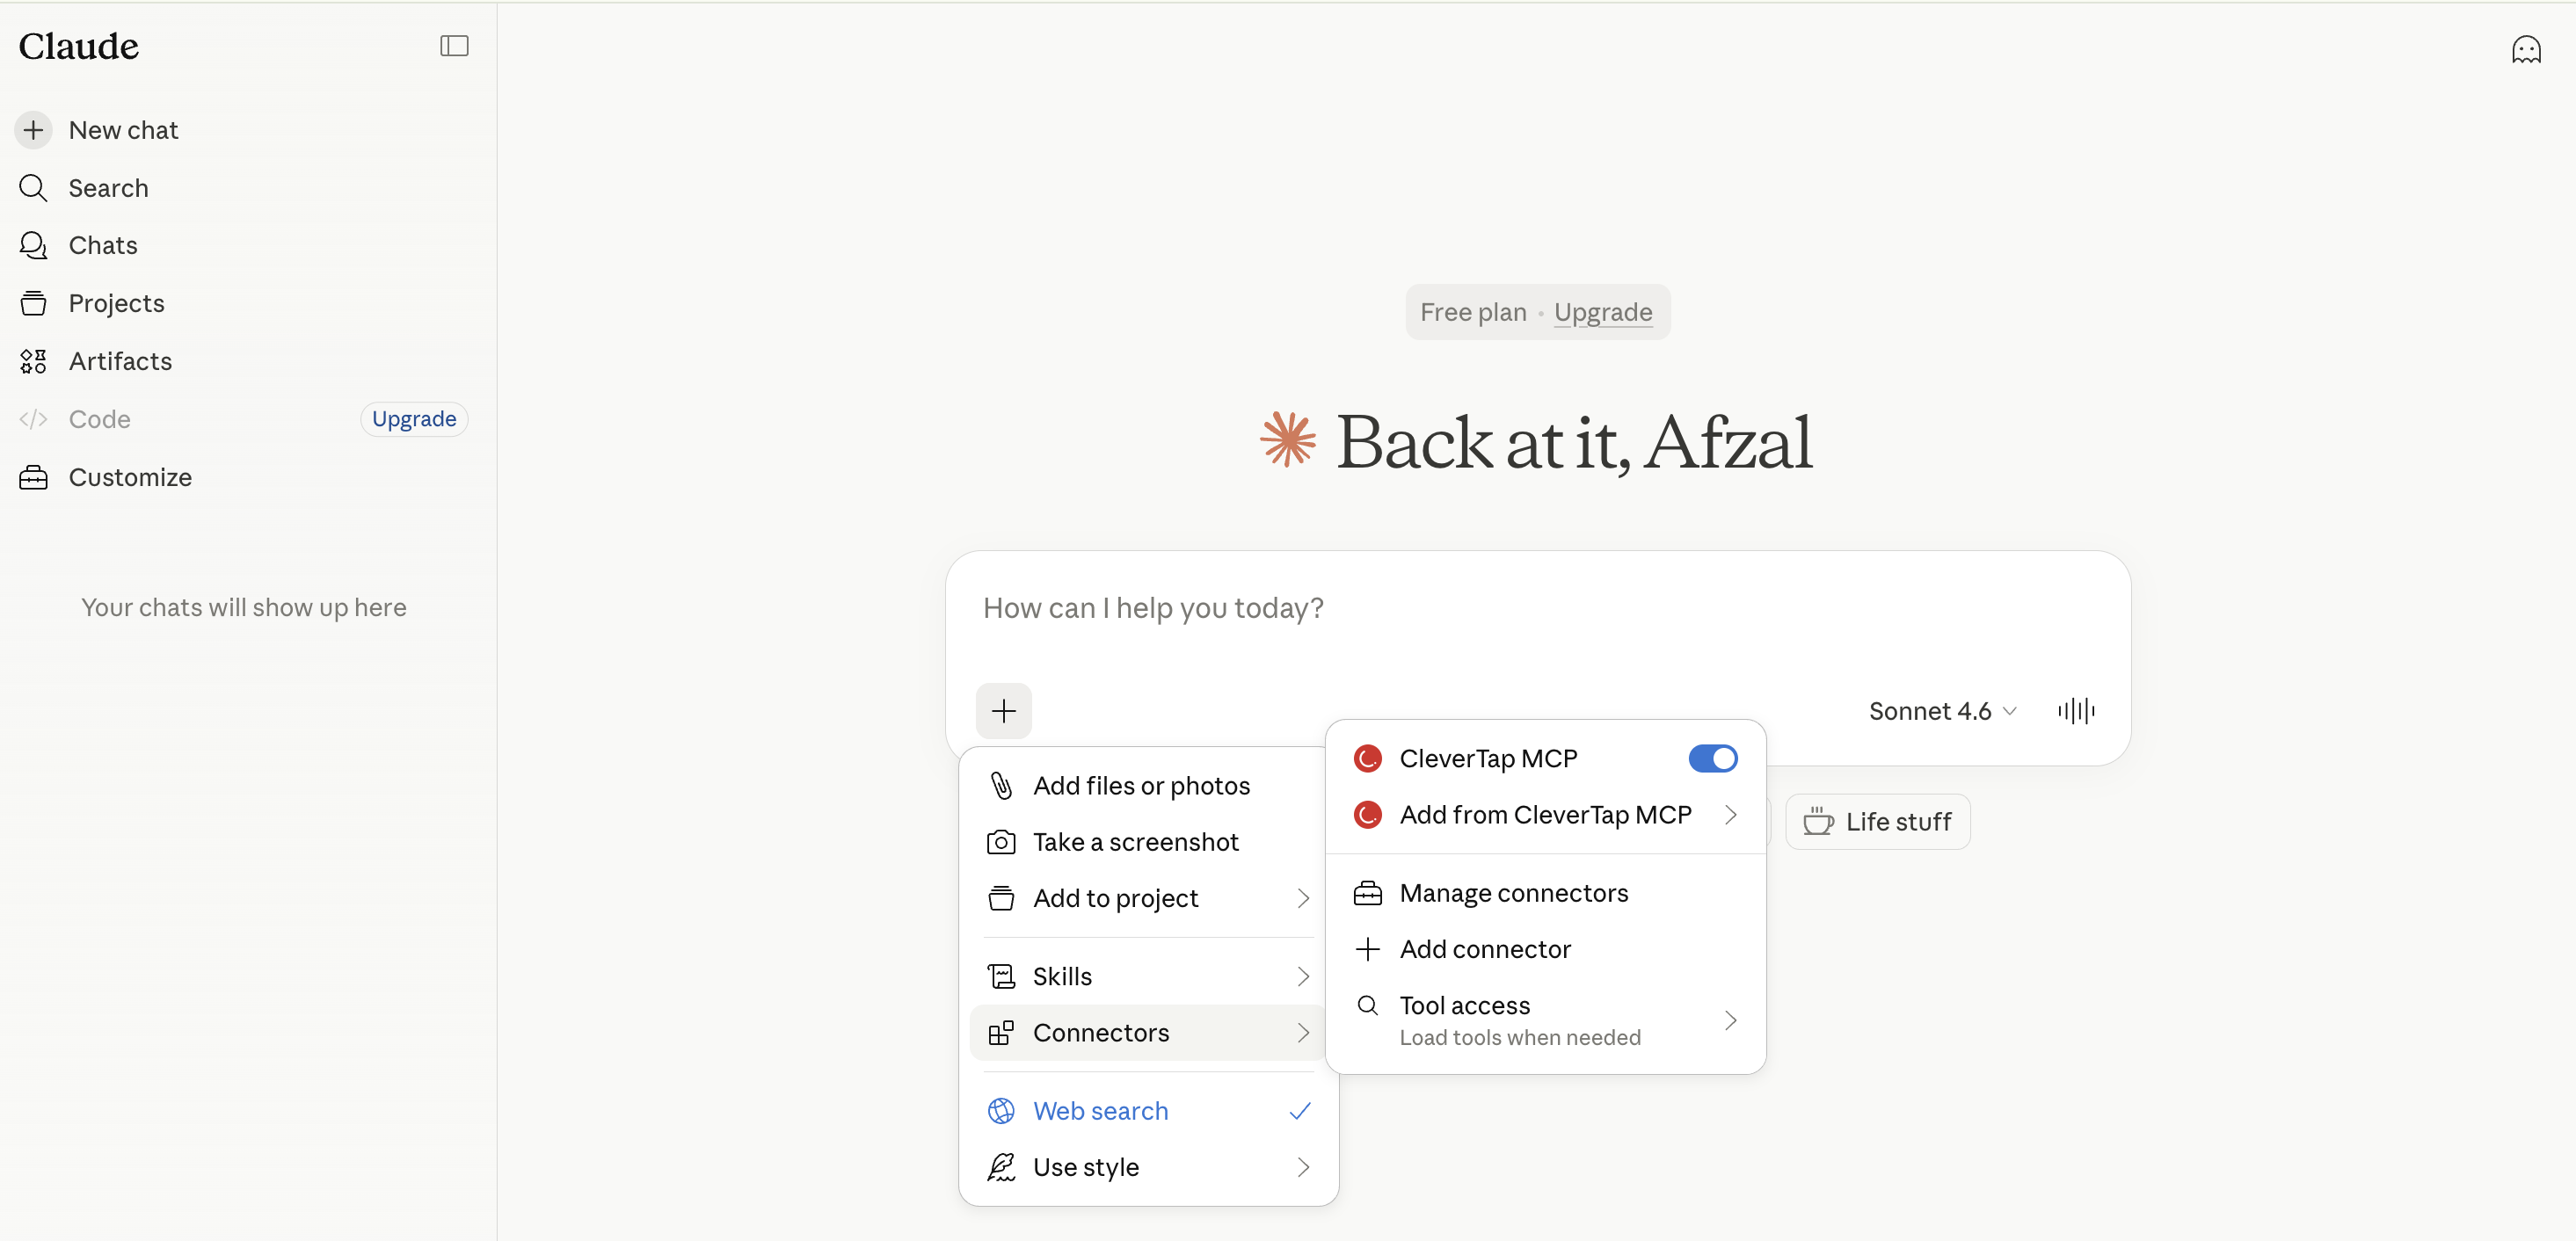Open incognito chat via ghost icon
Image resolution: width=2576 pixels, height=1241 pixels.
coord(2526,49)
